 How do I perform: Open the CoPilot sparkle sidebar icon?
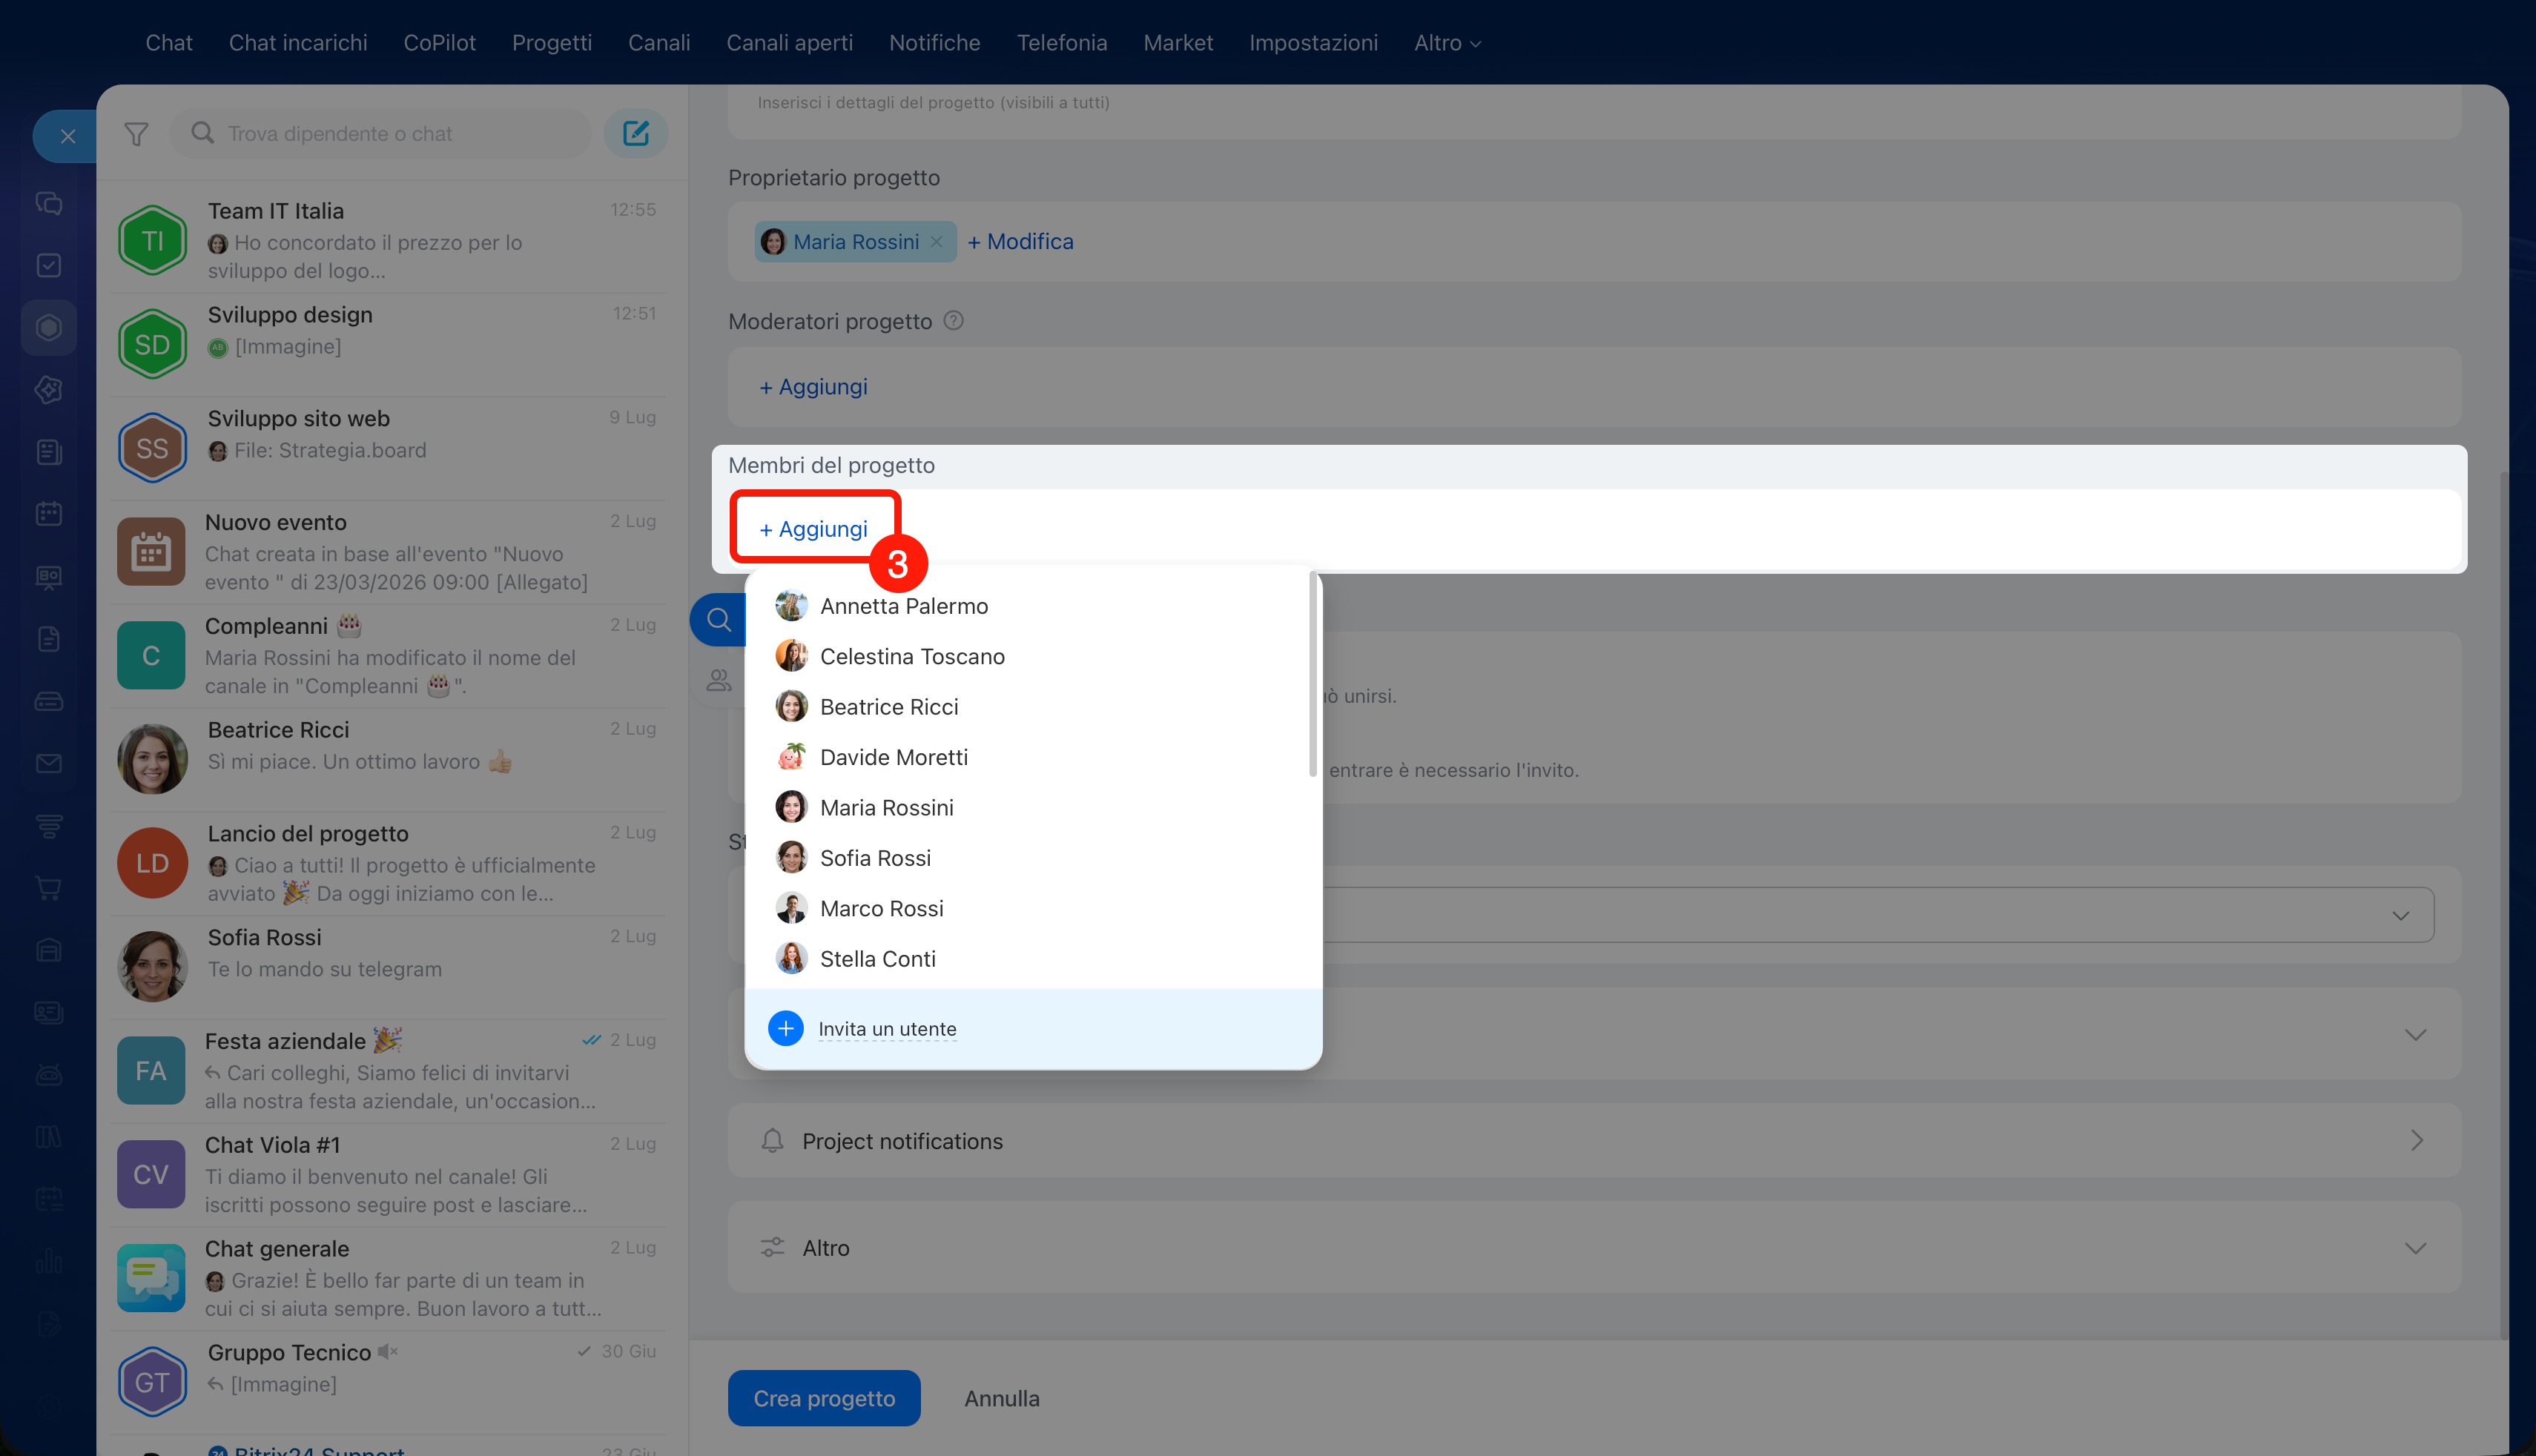[x=49, y=389]
